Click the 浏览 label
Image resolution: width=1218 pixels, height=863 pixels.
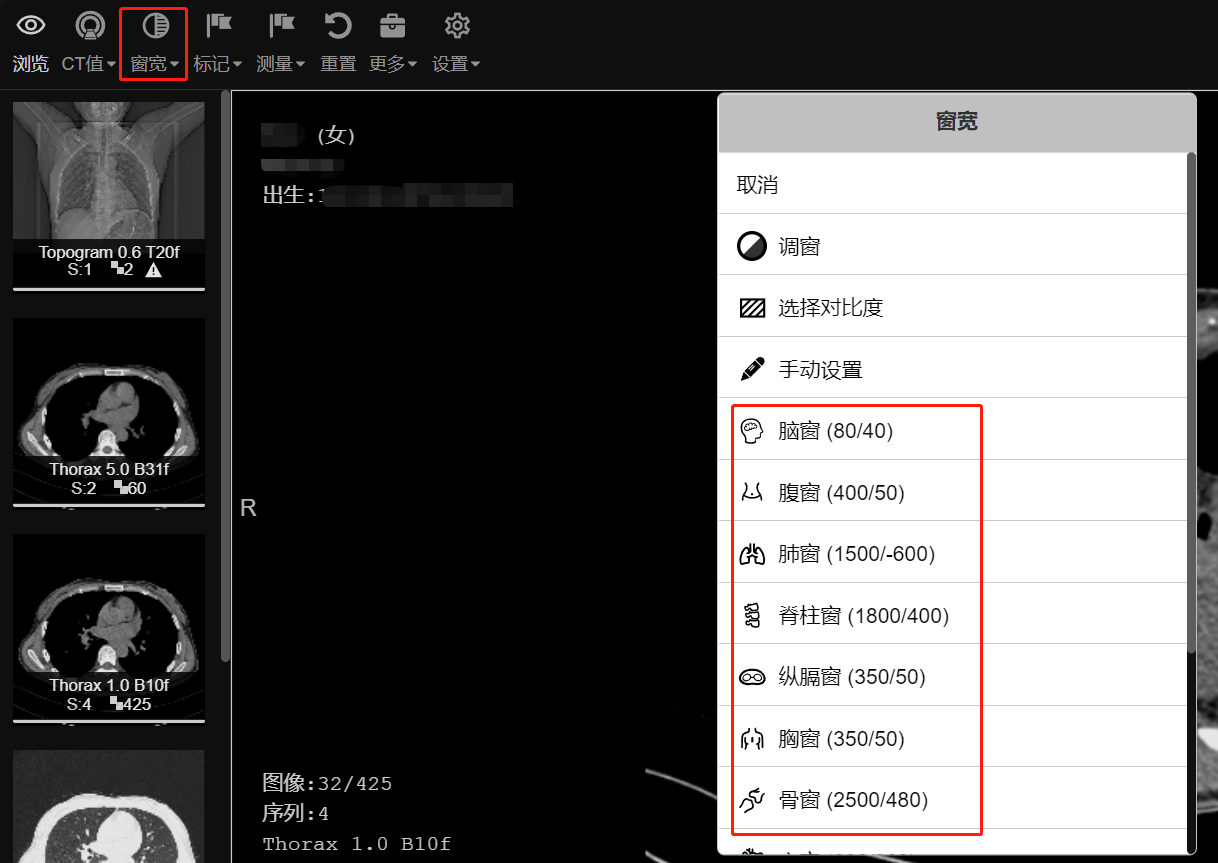click(31, 64)
